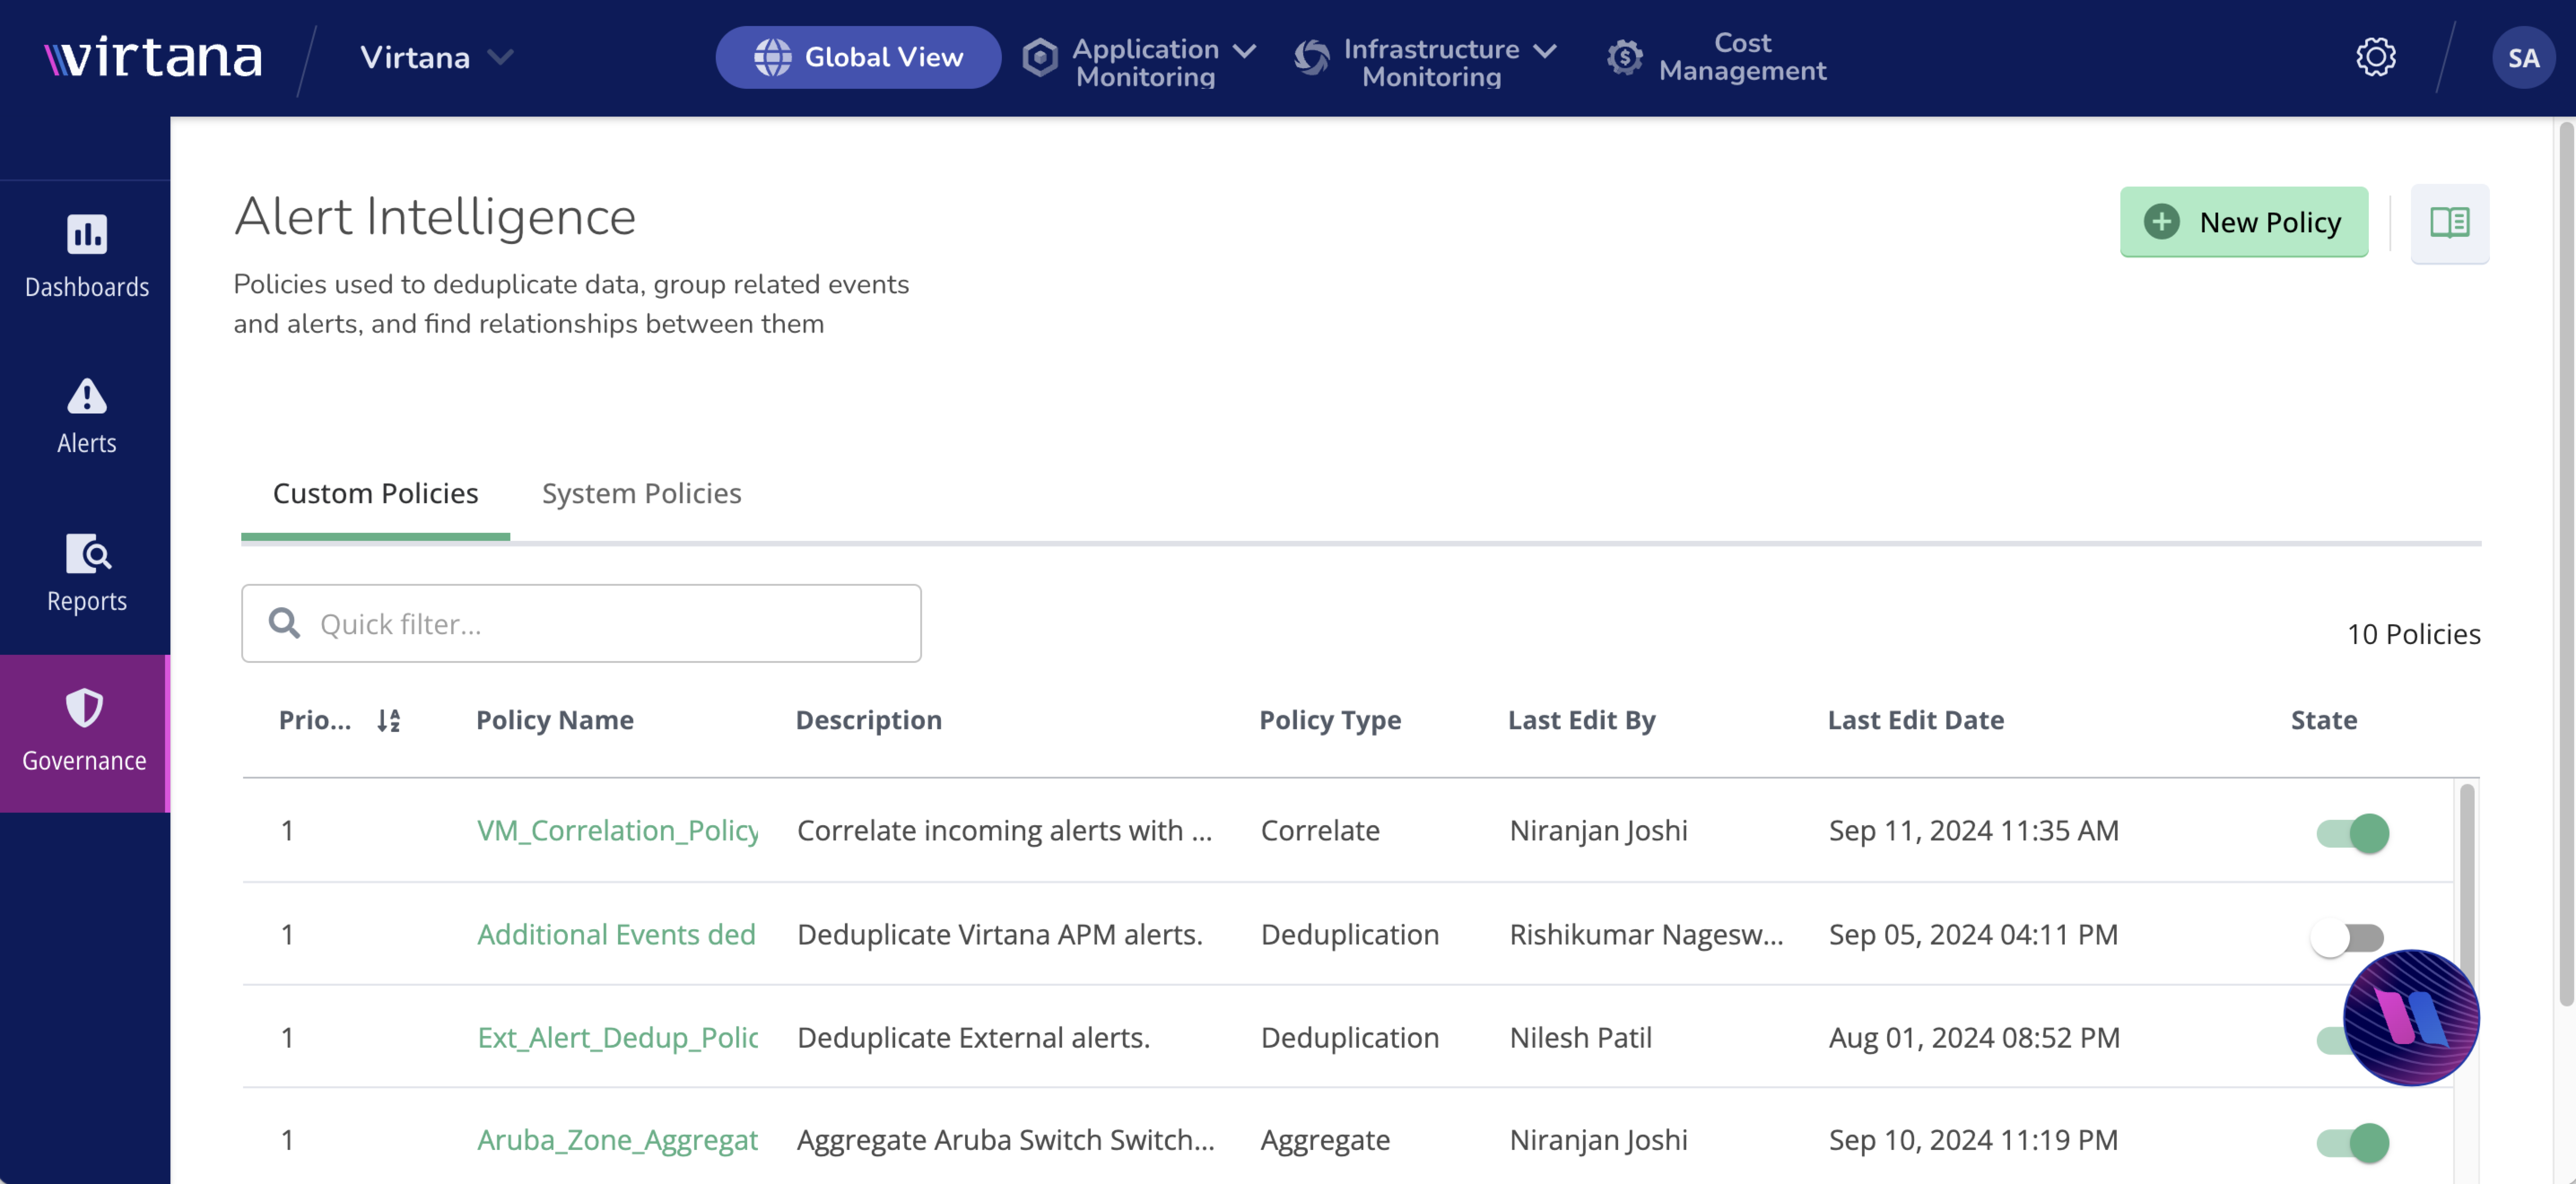This screenshot has height=1184, width=2576.
Task: Select Custom Policies tab
Action: (x=374, y=491)
